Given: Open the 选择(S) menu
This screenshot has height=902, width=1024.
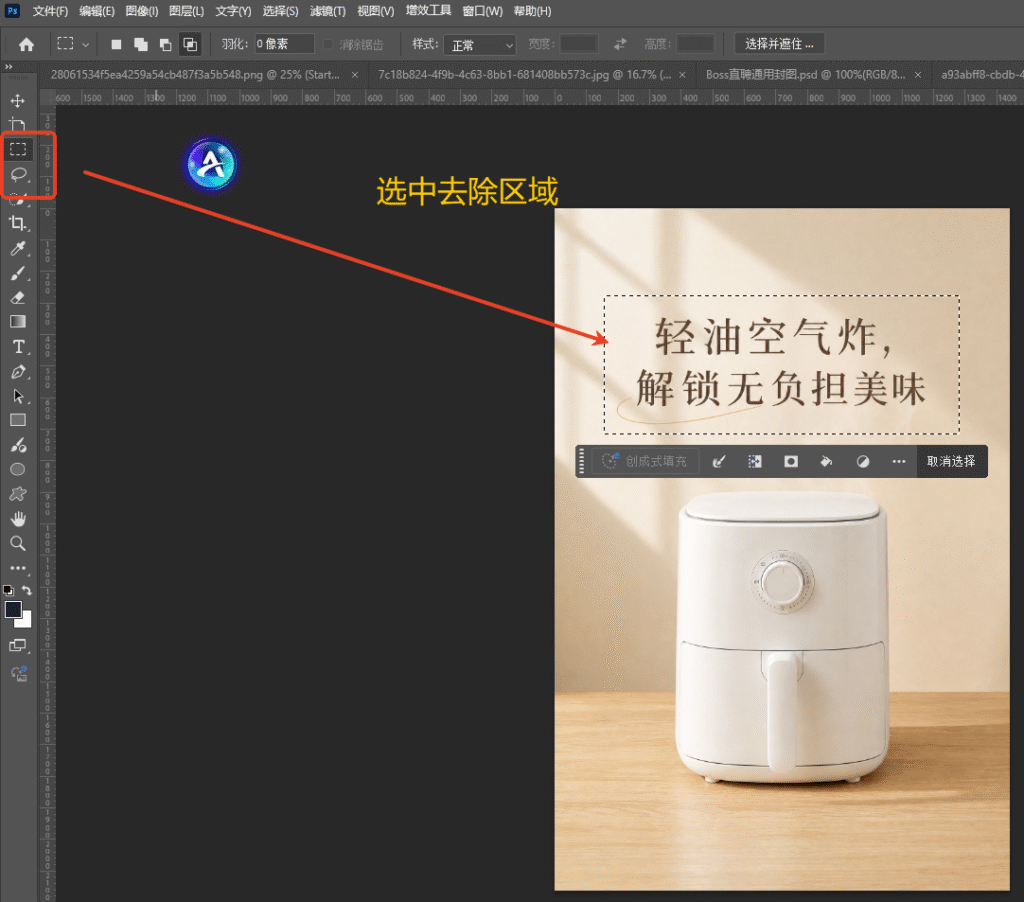Looking at the screenshot, I should (x=280, y=11).
